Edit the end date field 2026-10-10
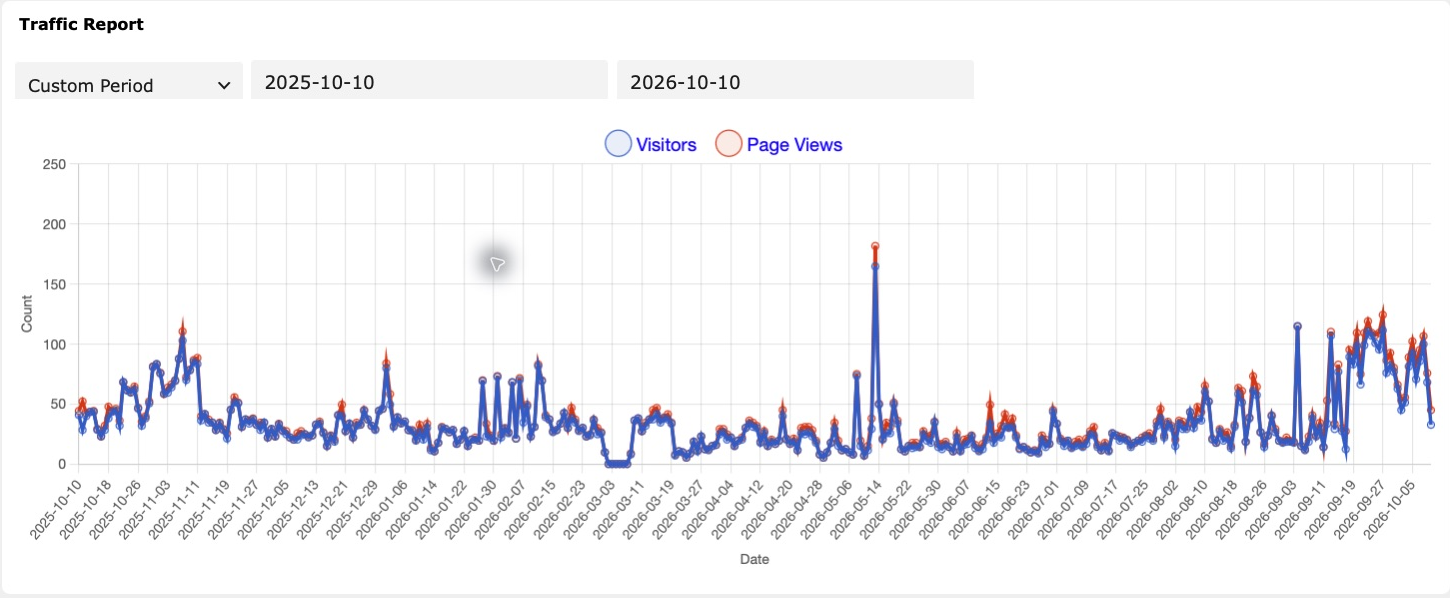This screenshot has width=1450, height=598. pyautogui.click(x=795, y=81)
